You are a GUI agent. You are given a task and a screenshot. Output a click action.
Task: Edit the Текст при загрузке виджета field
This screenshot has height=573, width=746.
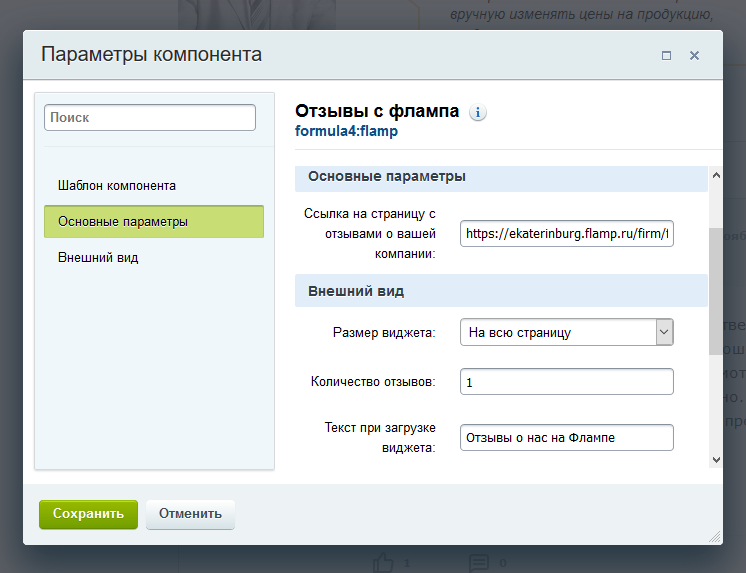click(x=566, y=437)
